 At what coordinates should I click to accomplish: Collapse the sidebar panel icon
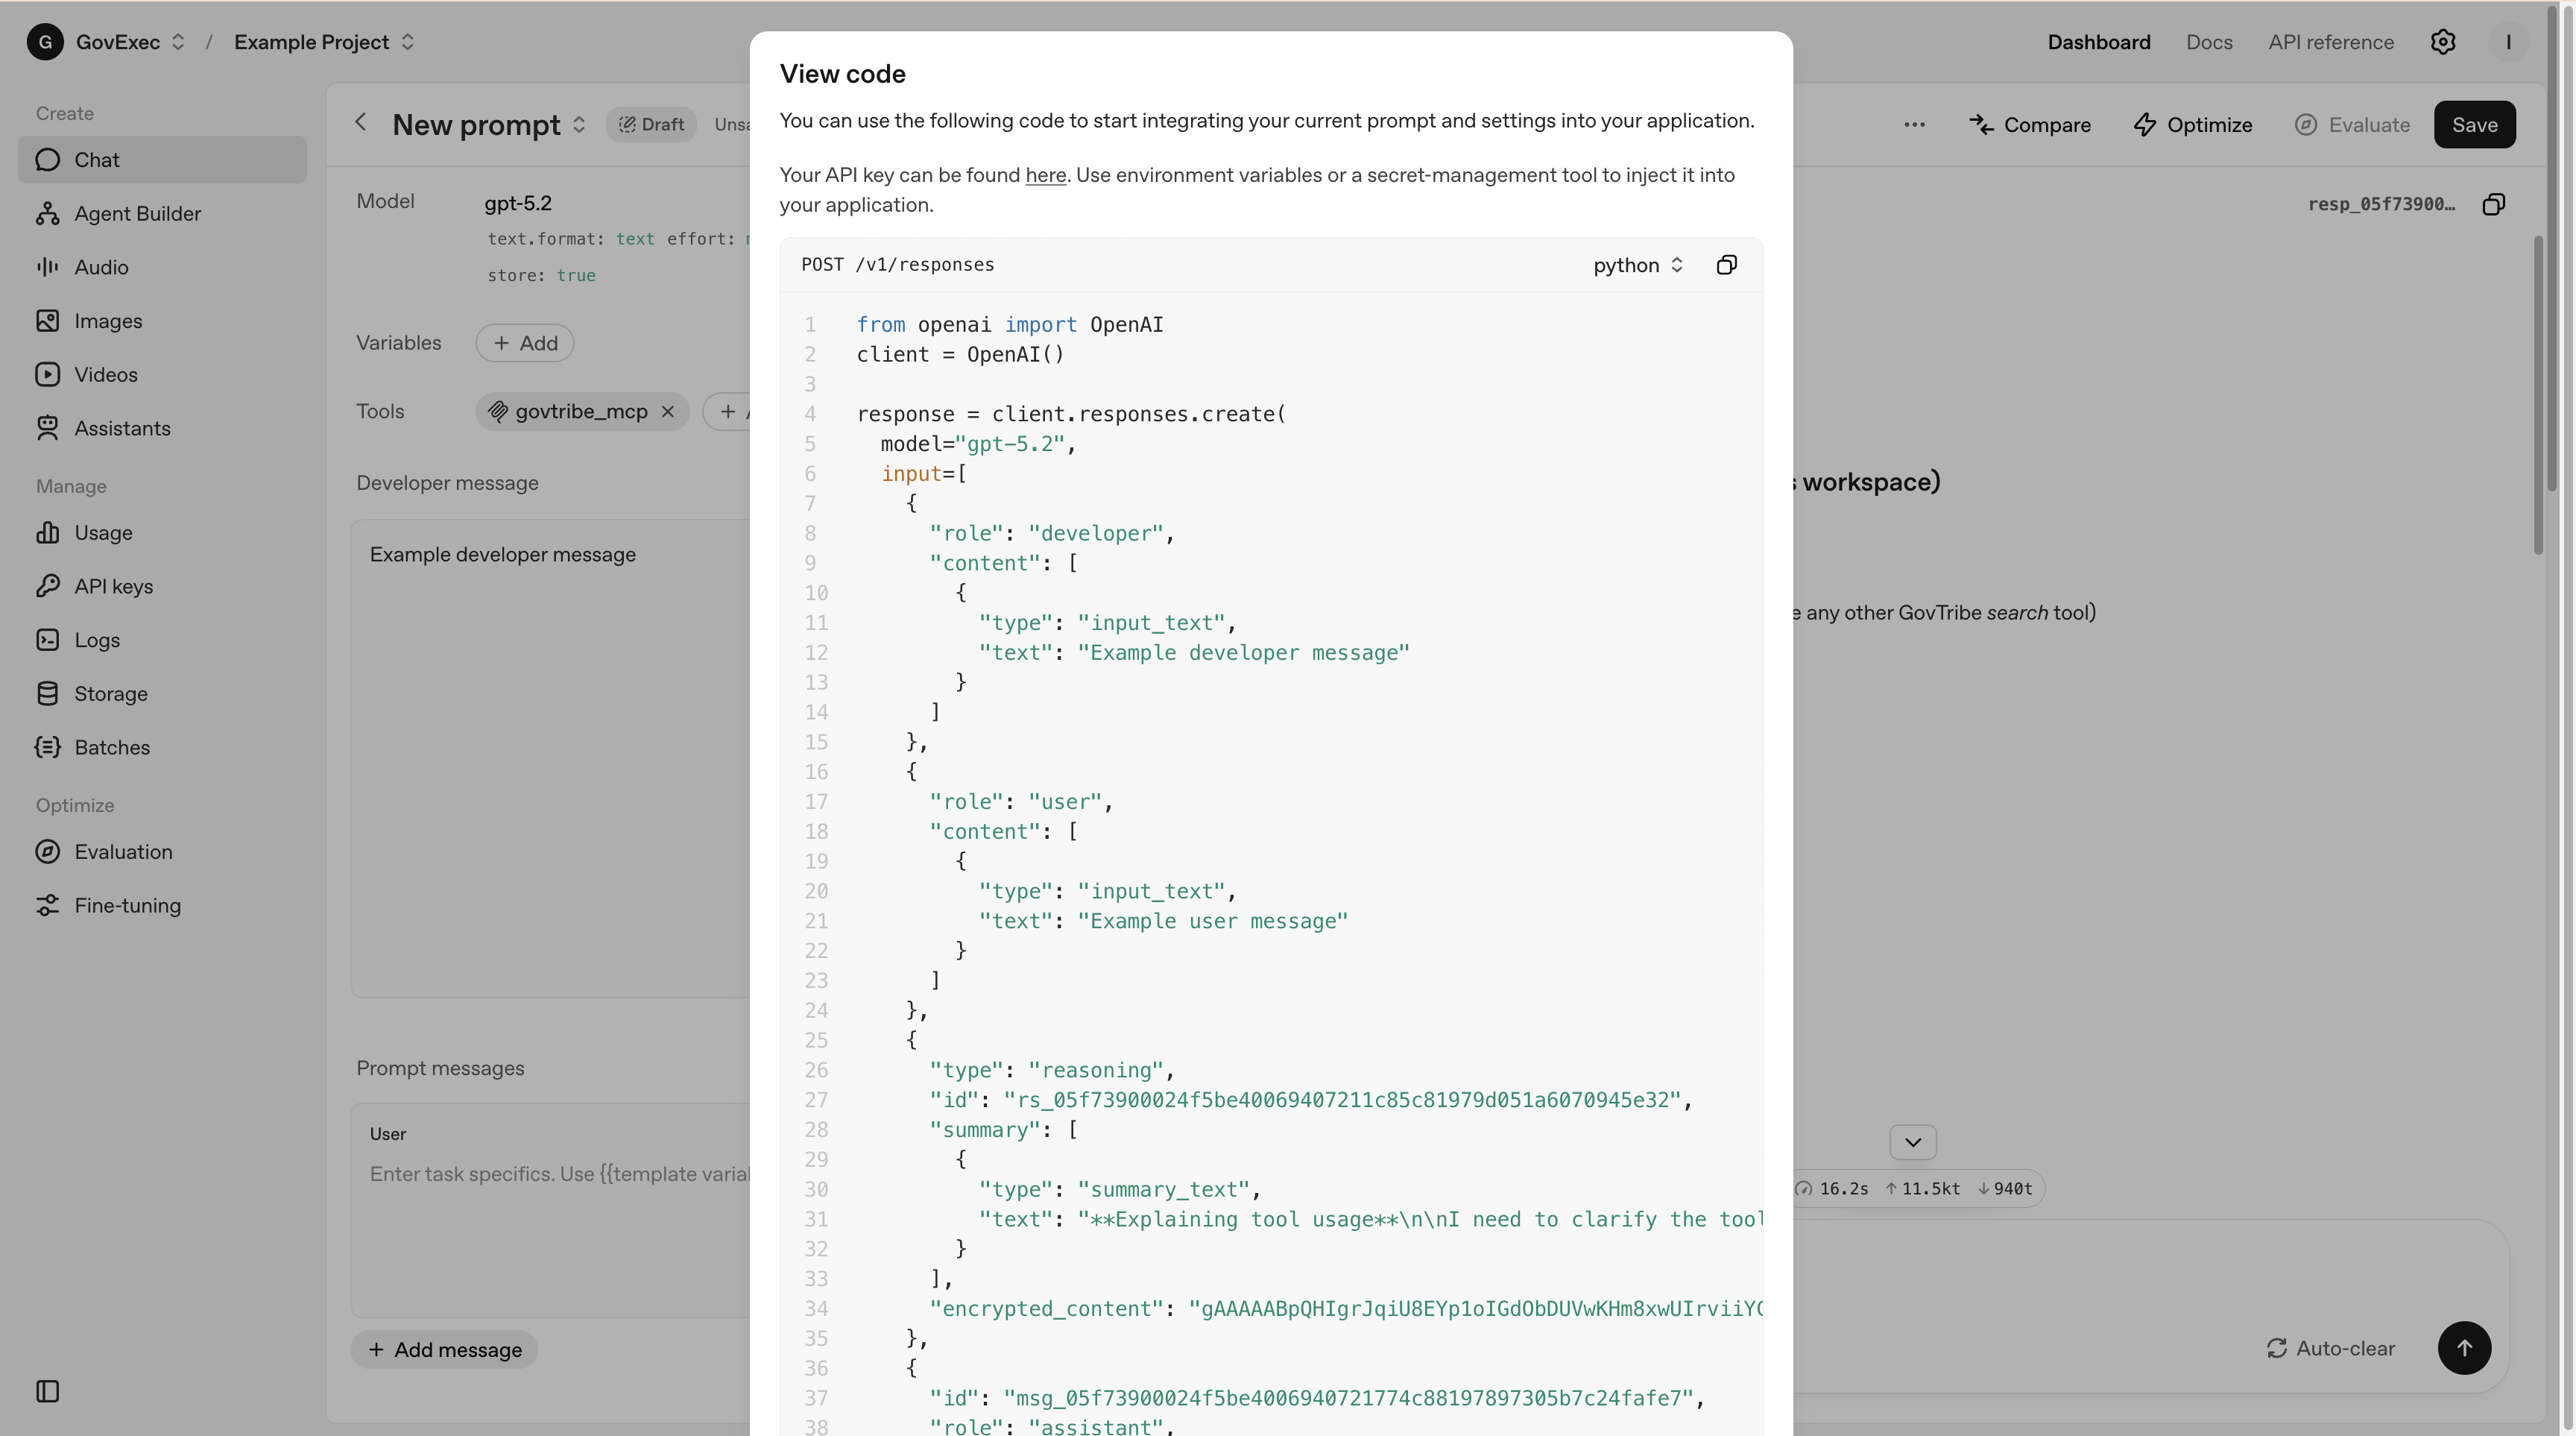tap(47, 1391)
